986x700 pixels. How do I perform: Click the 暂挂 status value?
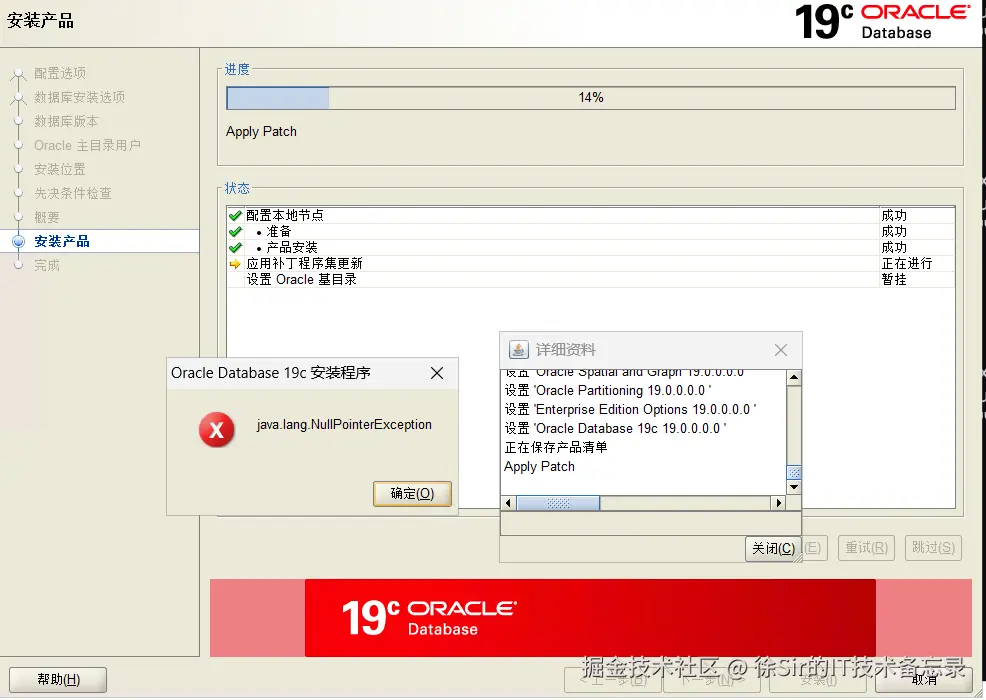coord(894,279)
